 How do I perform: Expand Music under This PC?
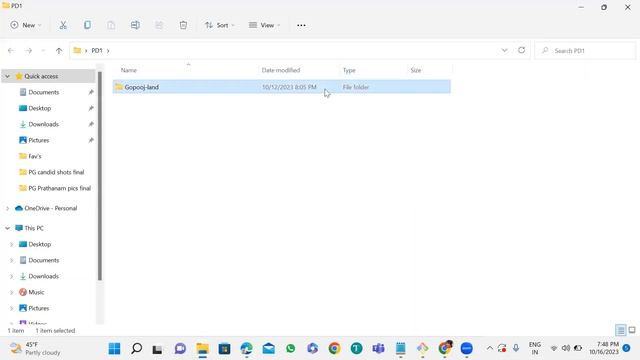11,292
